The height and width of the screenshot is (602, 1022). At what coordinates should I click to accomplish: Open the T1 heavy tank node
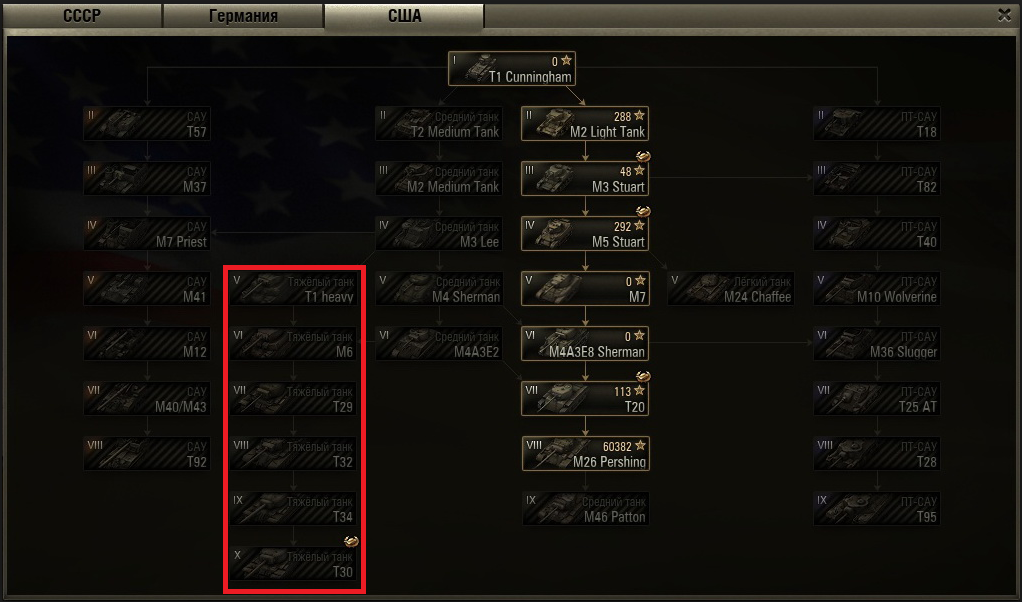pyautogui.click(x=293, y=289)
